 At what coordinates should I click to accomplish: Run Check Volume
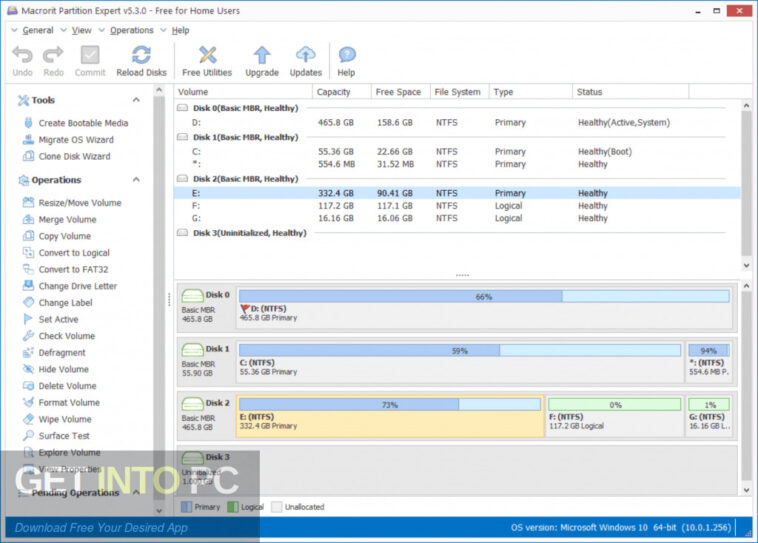tap(59, 336)
